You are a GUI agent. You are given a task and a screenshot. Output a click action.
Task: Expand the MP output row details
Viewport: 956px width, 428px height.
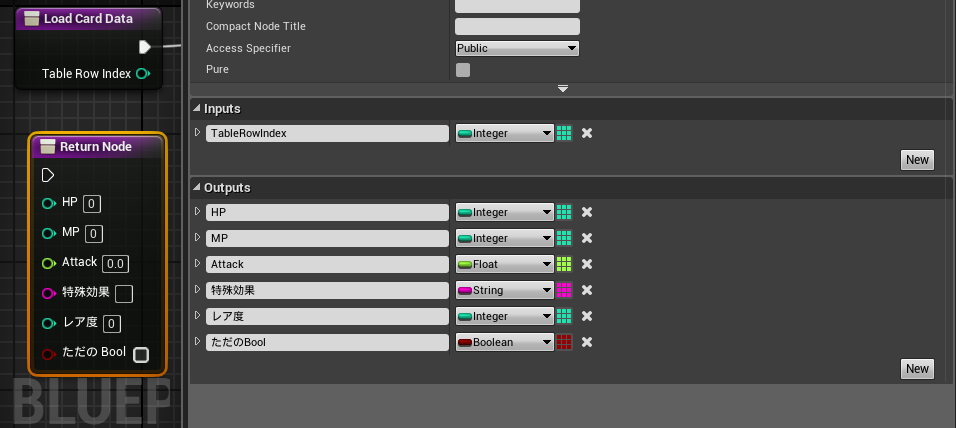tap(197, 237)
